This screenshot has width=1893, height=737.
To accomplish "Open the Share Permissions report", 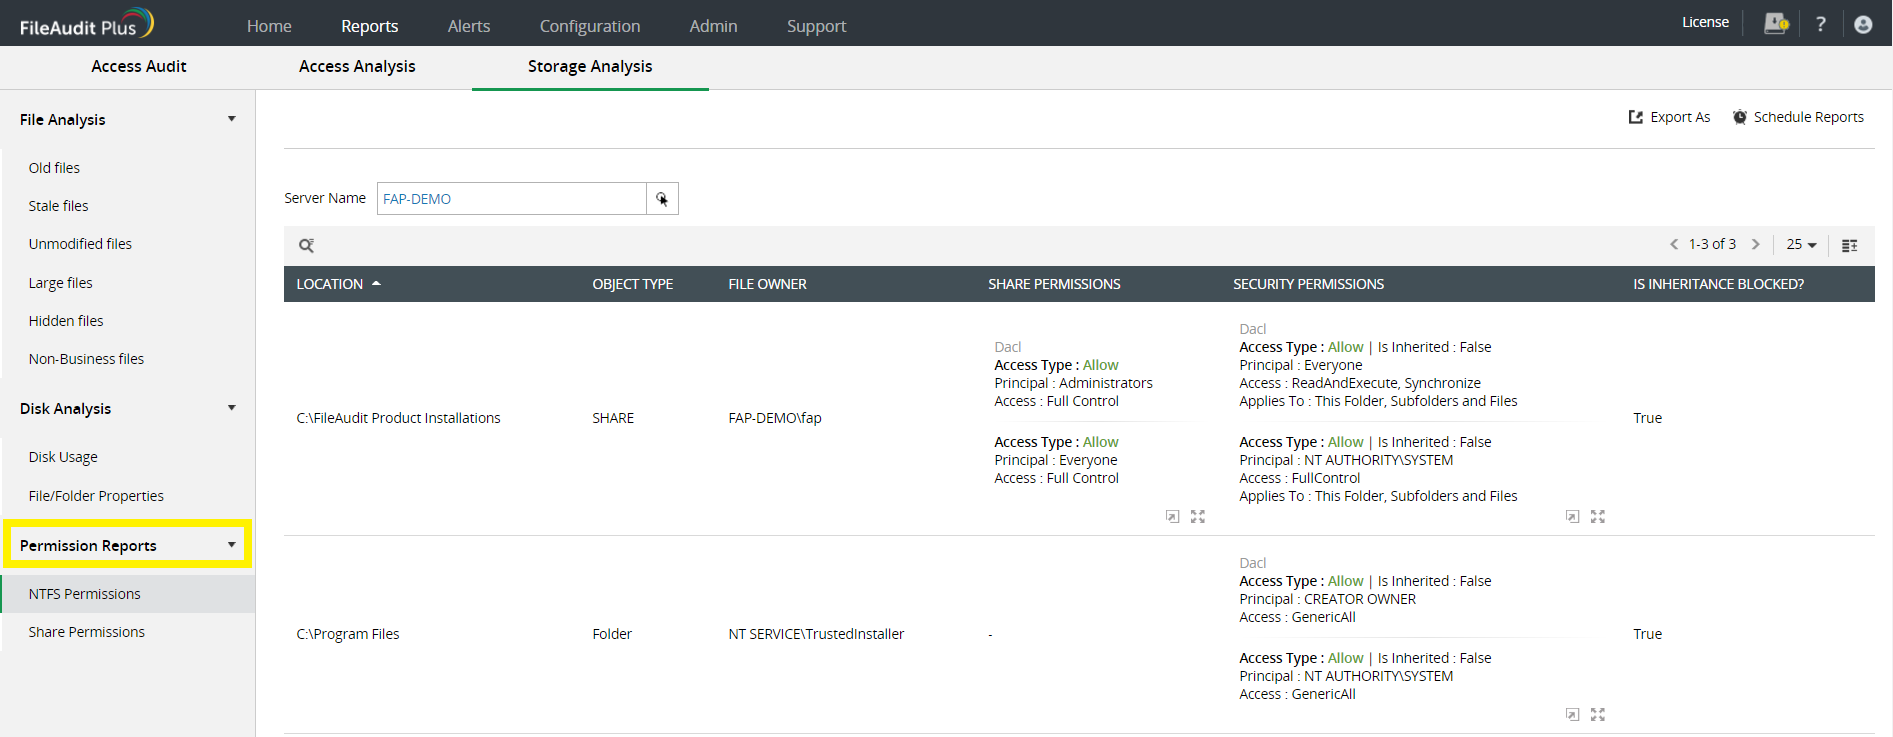I will coord(87,632).
